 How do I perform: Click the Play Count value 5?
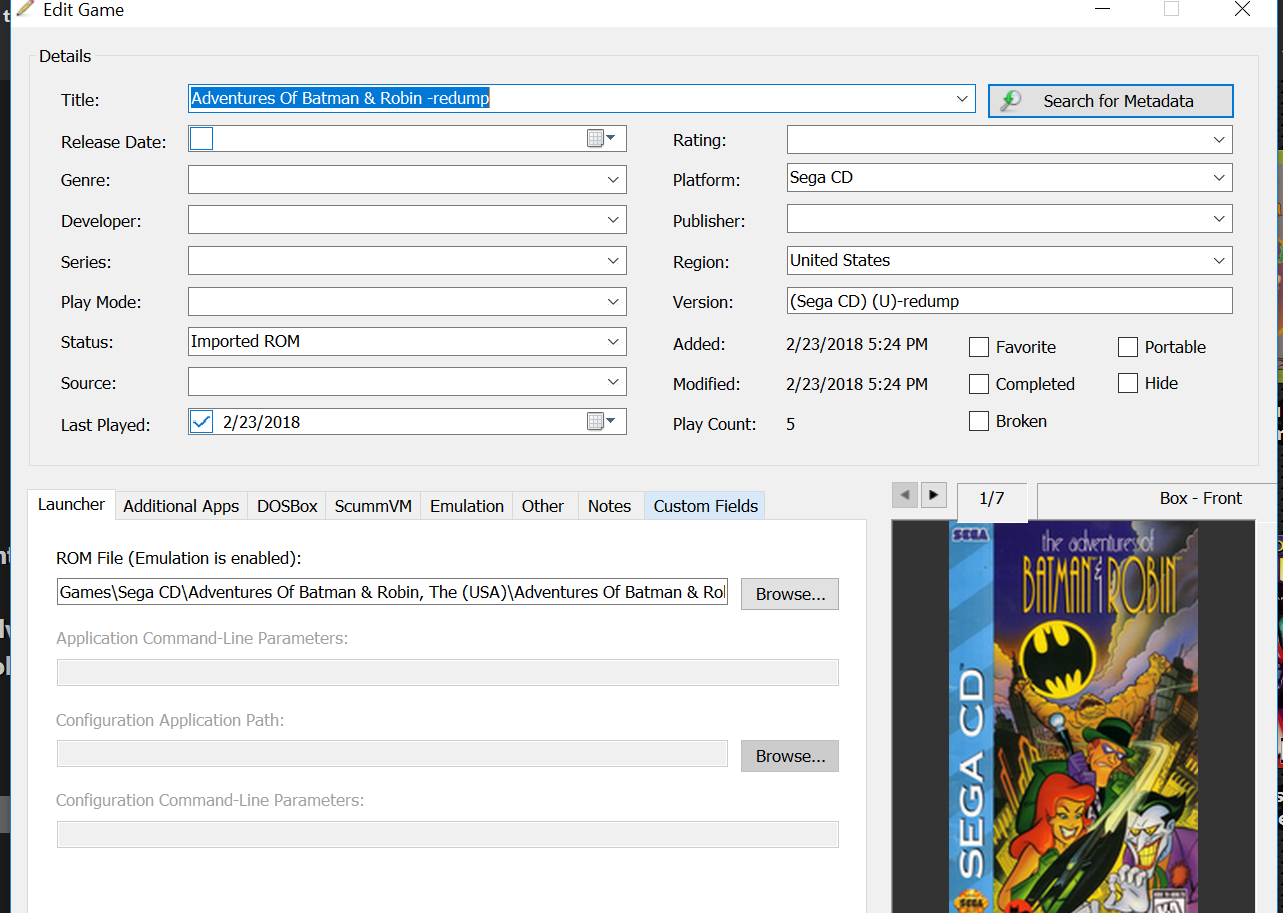coord(790,424)
